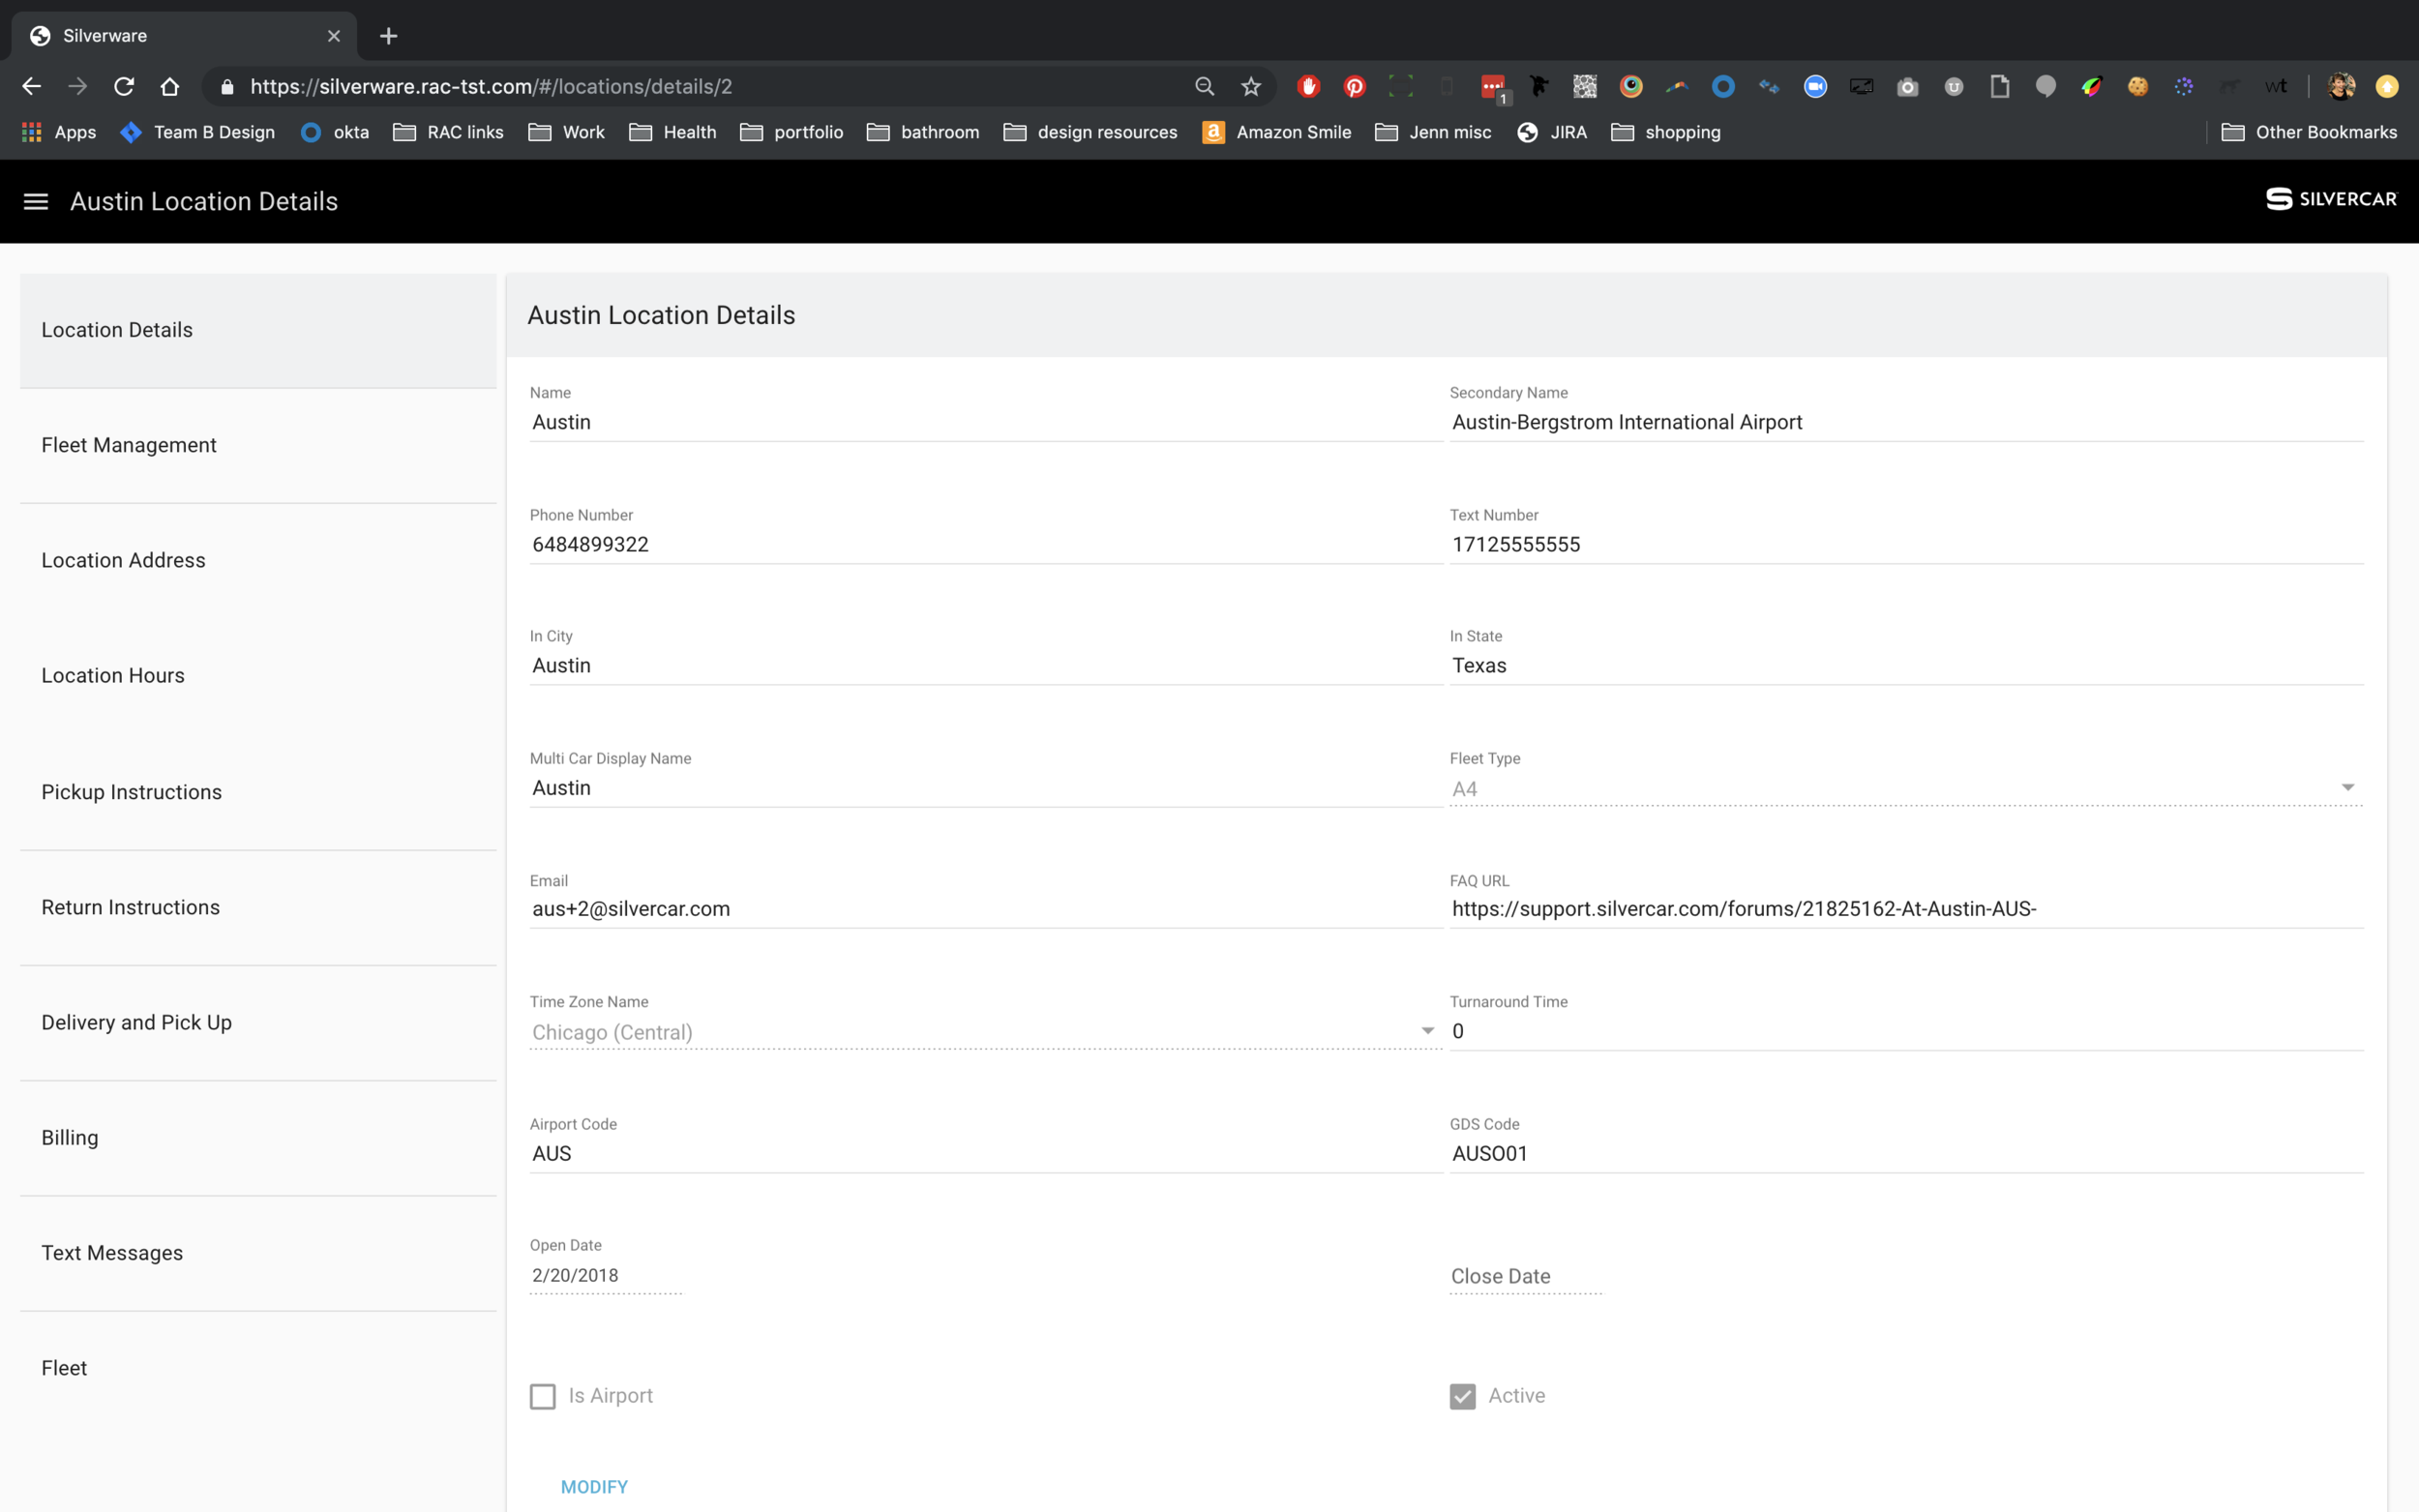The height and width of the screenshot is (1512, 2419).
Task: Open the Work bookmark folder
Action: click(x=566, y=132)
